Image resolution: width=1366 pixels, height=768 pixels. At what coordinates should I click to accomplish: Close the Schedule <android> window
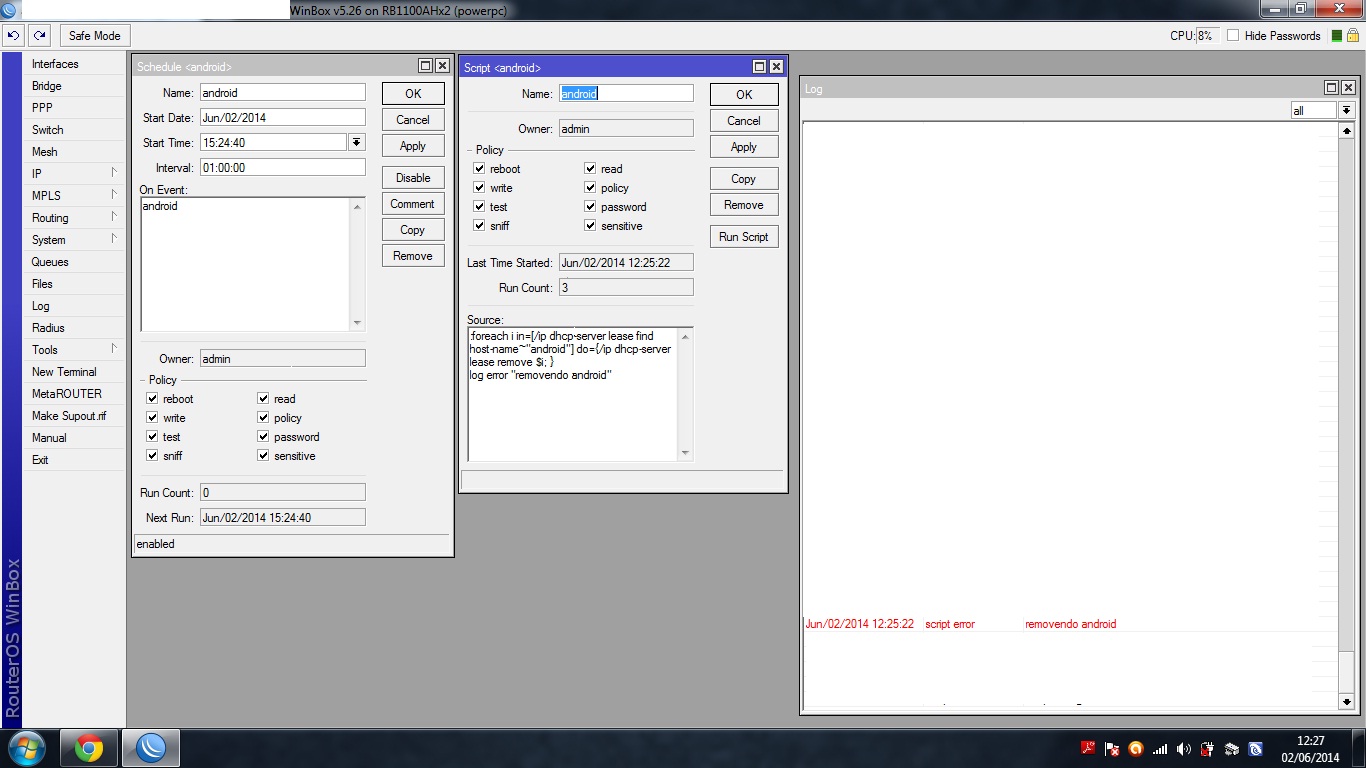pyautogui.click(x=442, y=66)
